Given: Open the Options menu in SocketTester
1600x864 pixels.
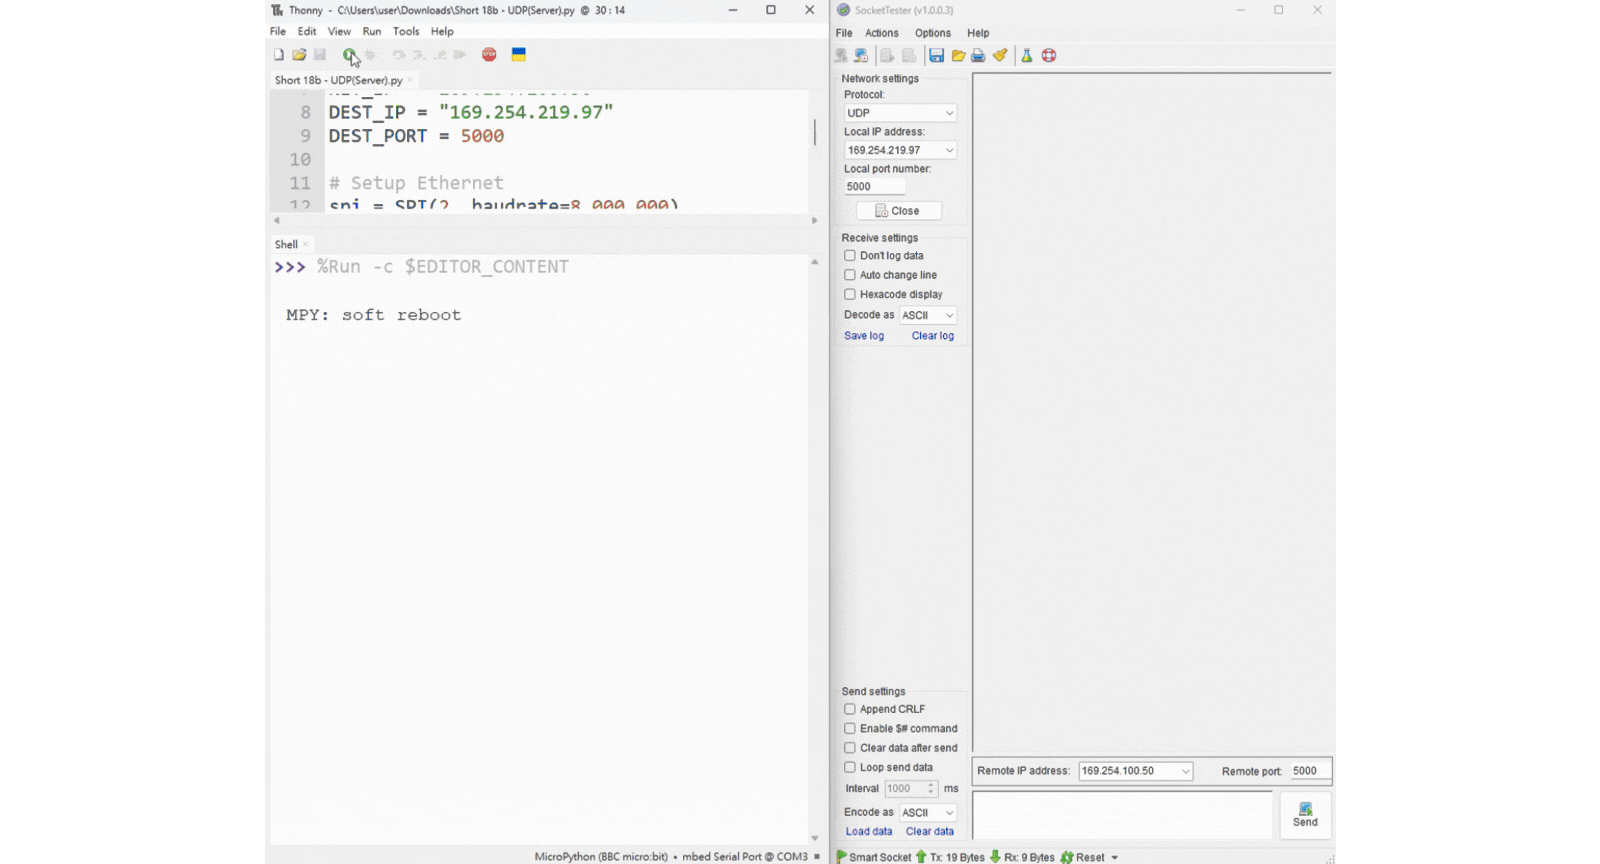Looking at the screenshot, I should [933, 33].
